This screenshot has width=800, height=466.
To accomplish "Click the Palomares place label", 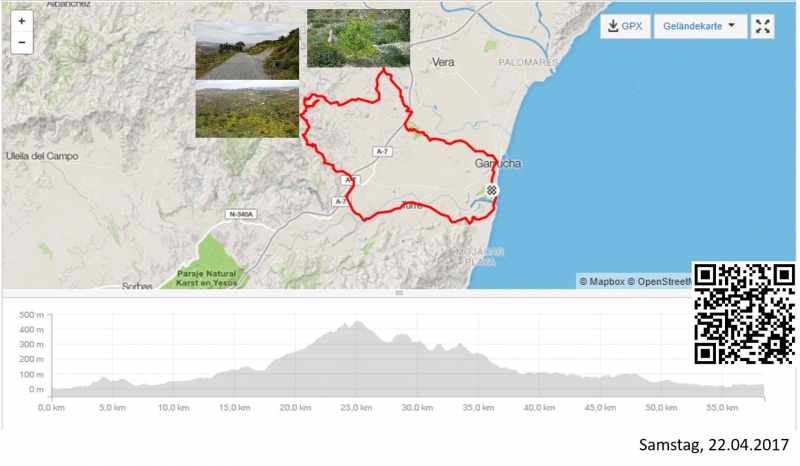I will [x=527, y=62].
